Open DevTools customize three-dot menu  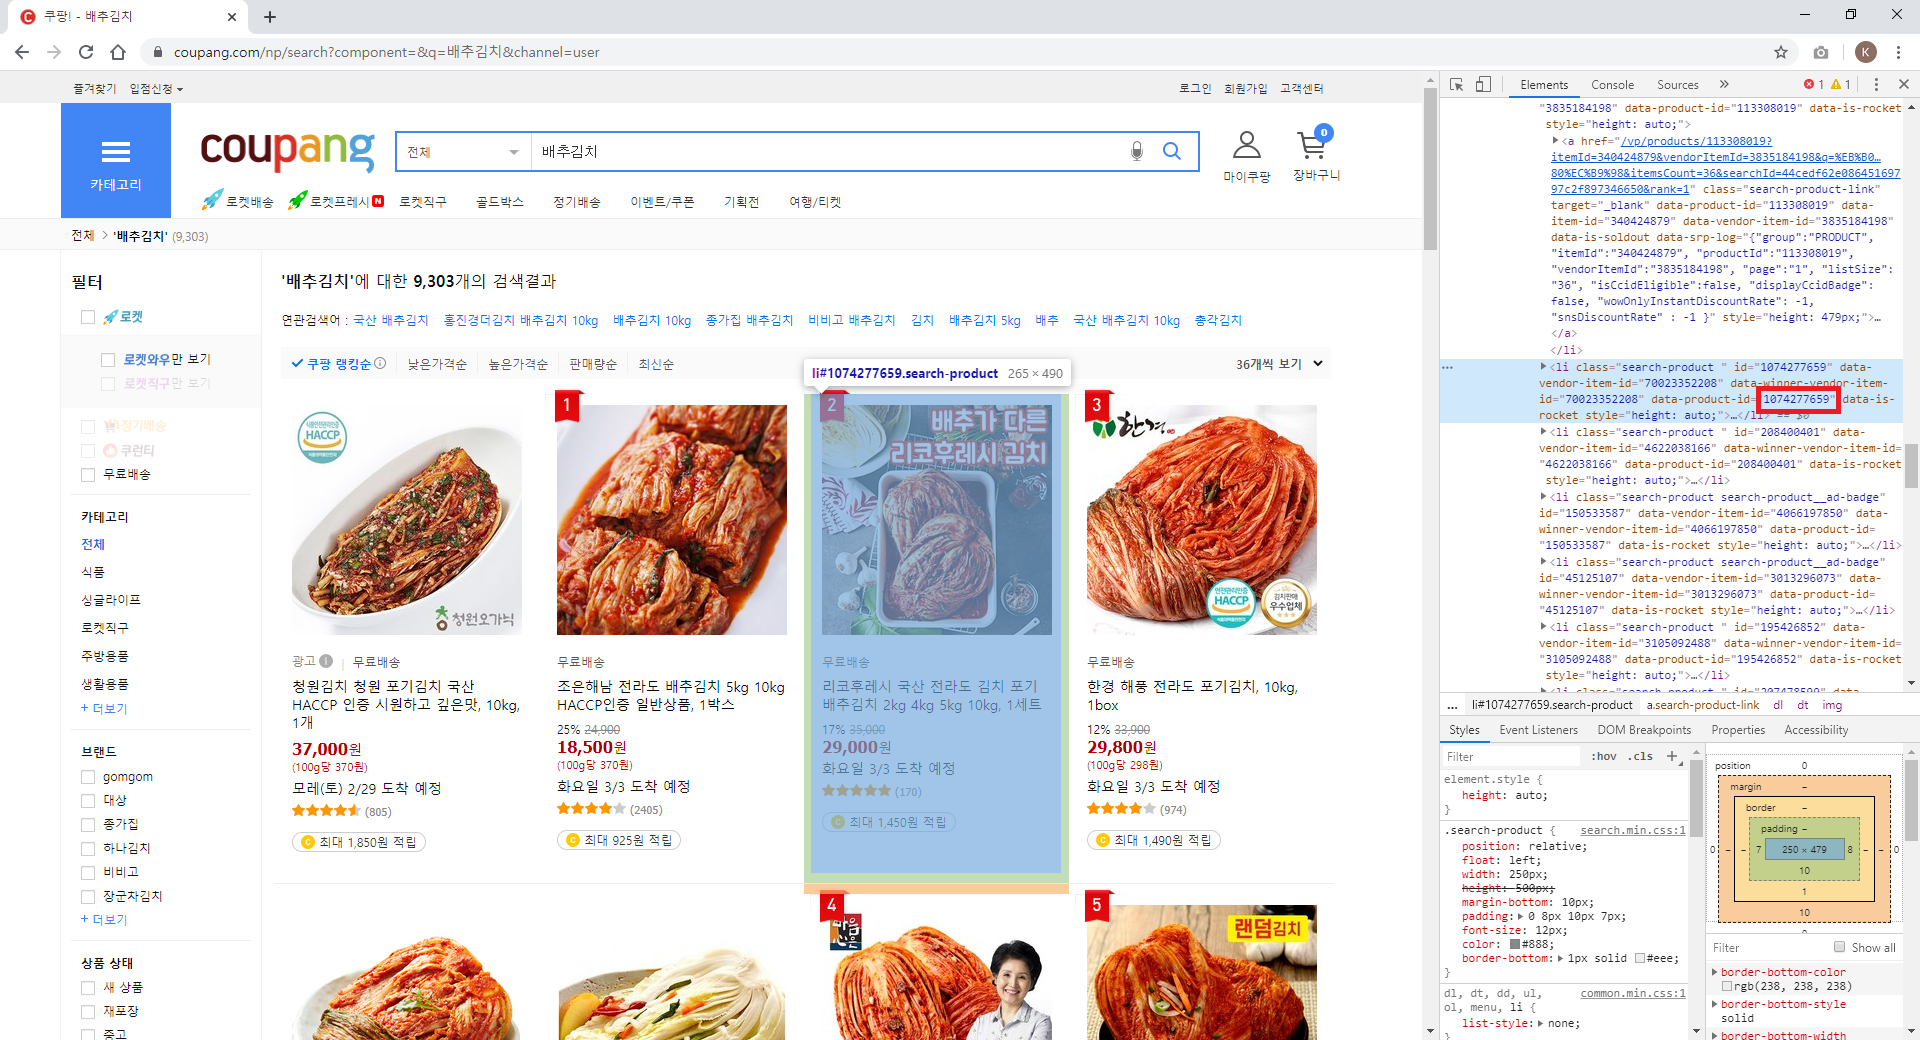click(x=1876, y=85)
